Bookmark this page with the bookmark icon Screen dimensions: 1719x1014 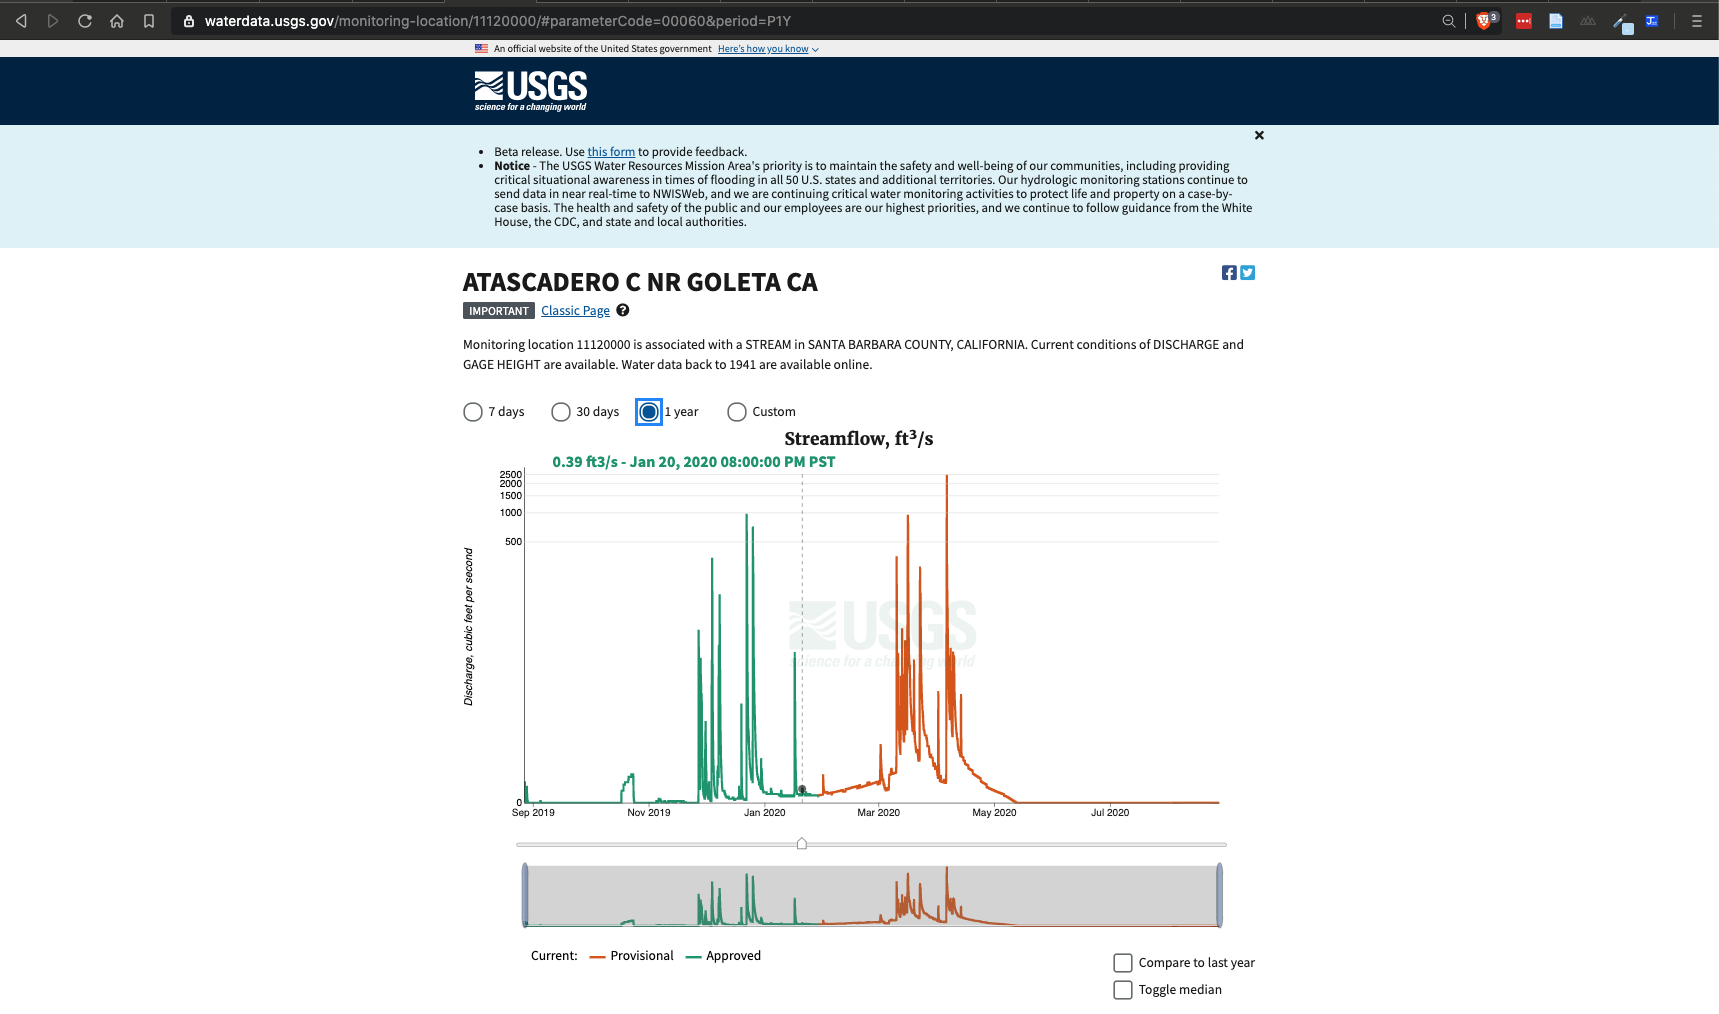149,21
